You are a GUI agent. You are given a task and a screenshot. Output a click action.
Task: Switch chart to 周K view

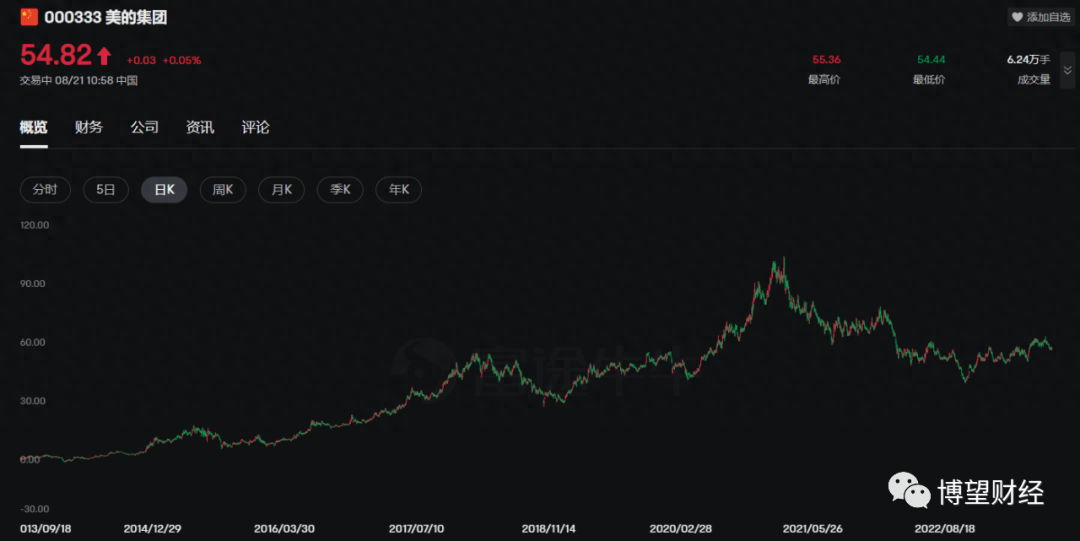[x=222, y=189]
